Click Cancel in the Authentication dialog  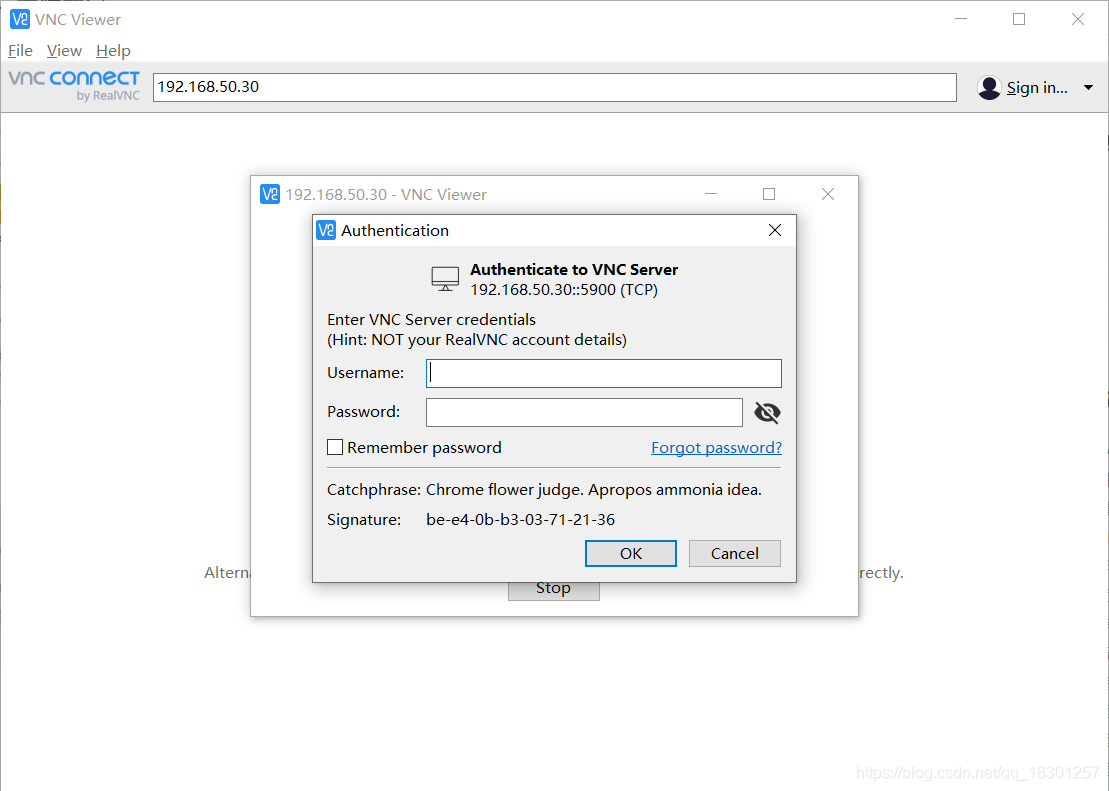(735, 553)
